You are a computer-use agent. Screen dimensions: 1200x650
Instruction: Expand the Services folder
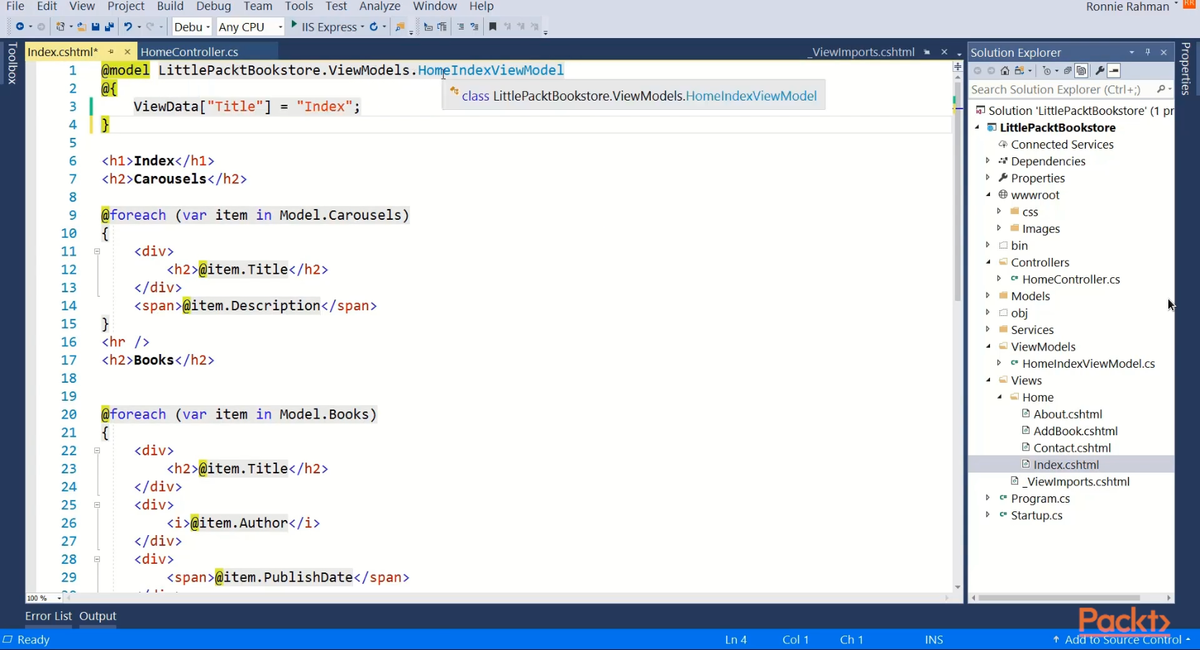(x=988, y=330)
